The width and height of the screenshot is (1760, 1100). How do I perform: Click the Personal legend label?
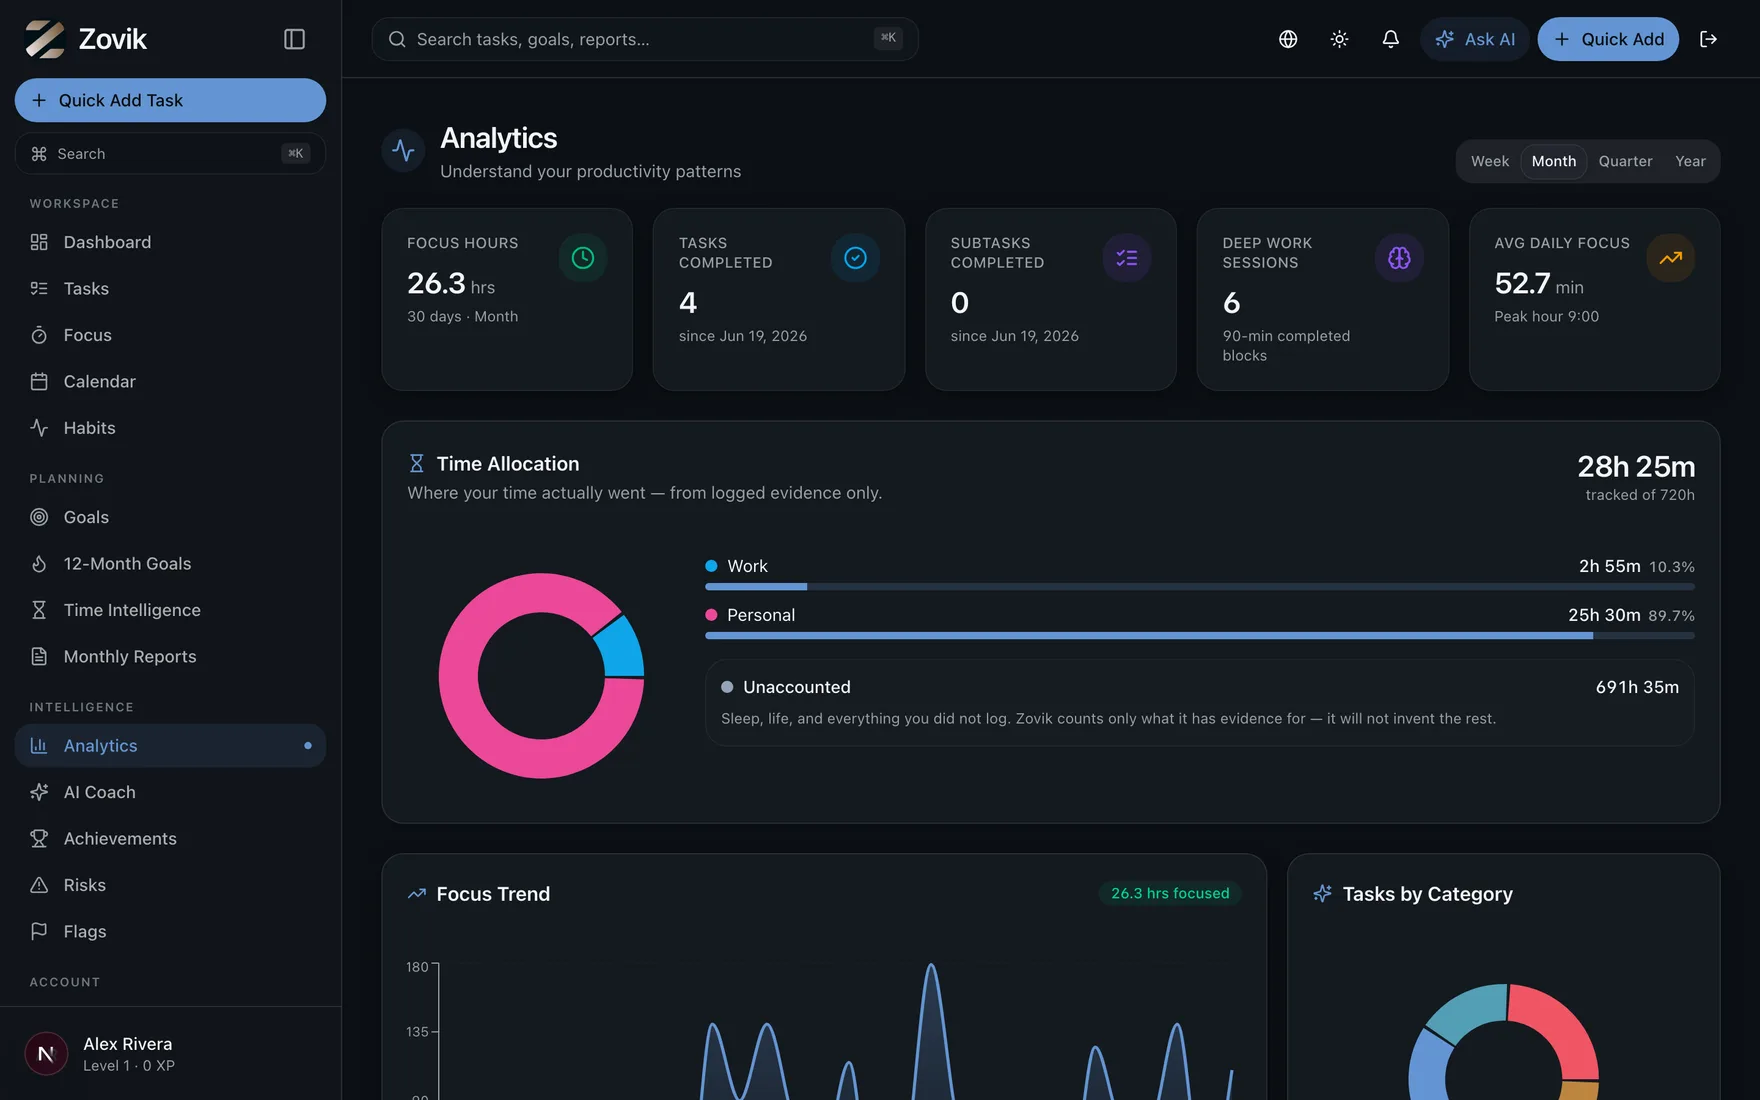point(761,615)
